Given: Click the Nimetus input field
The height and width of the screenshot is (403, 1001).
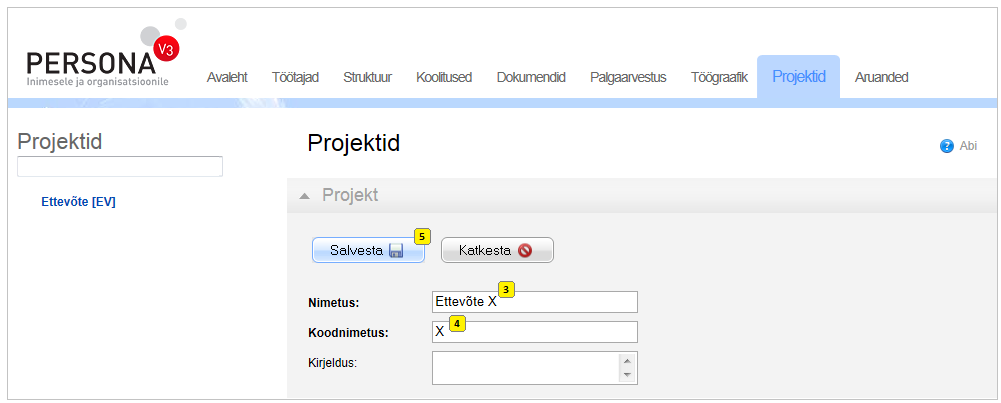Looking at the screenshot, I should click(534, 301).
